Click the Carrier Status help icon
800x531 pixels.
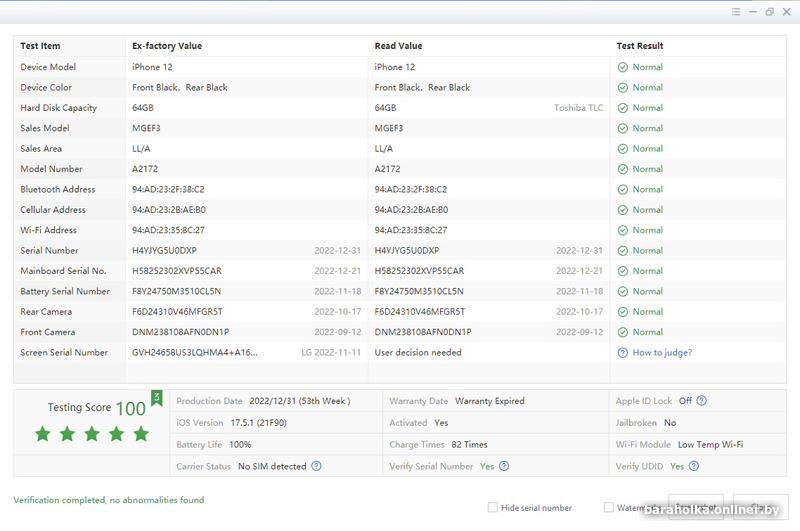[x=316, y=466]
